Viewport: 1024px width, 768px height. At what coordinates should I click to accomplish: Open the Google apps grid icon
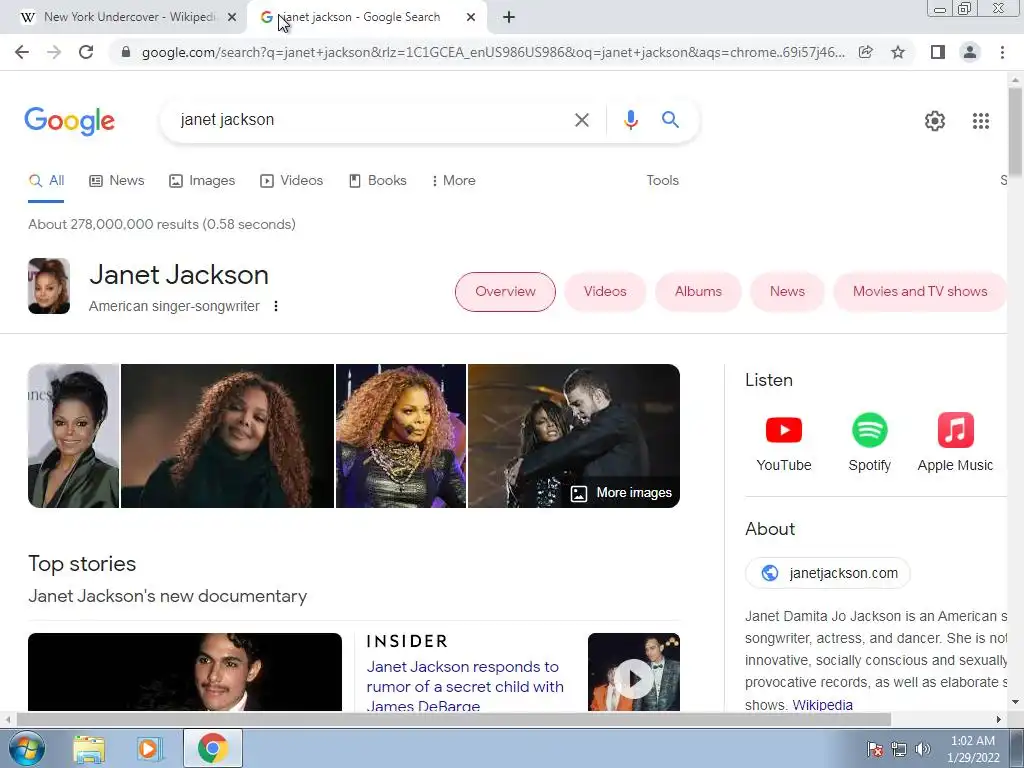tap(980, 121)
